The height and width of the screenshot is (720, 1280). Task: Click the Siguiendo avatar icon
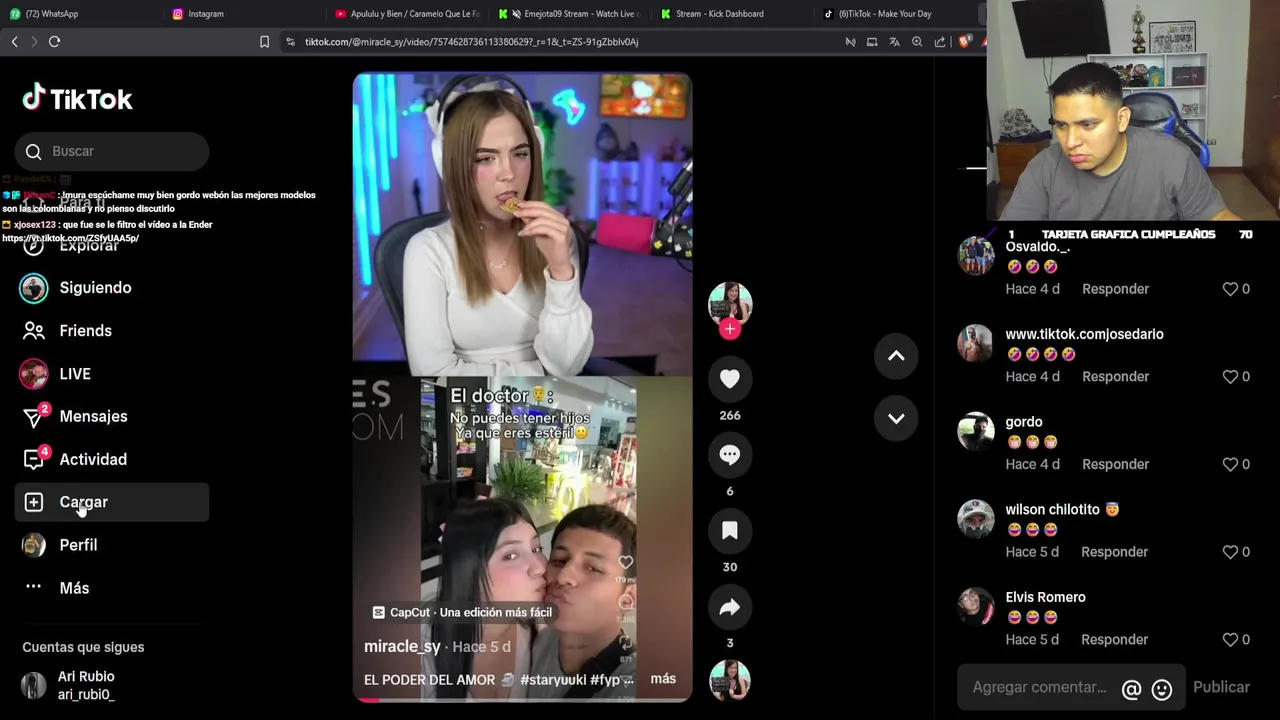34,288
